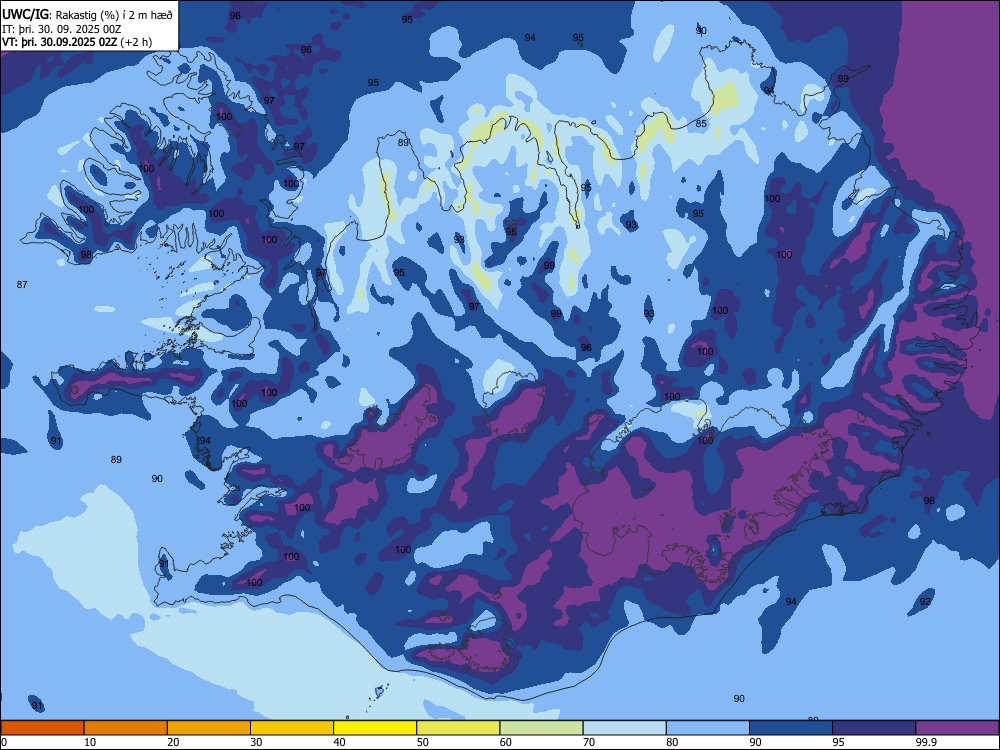The image size is (1000, 750).
Task: Click the '10' legend scale label
Action: (90, 742)
